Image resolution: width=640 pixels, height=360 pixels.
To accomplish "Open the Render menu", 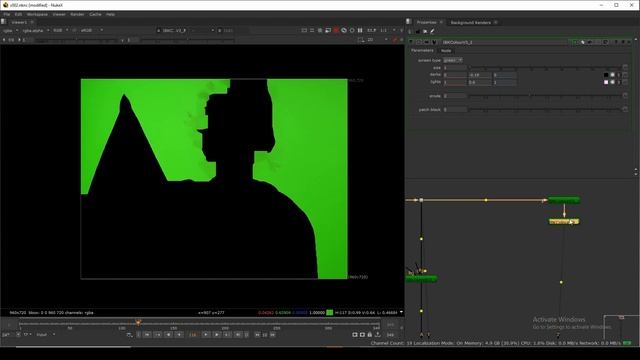I will (x=78, y=14).
